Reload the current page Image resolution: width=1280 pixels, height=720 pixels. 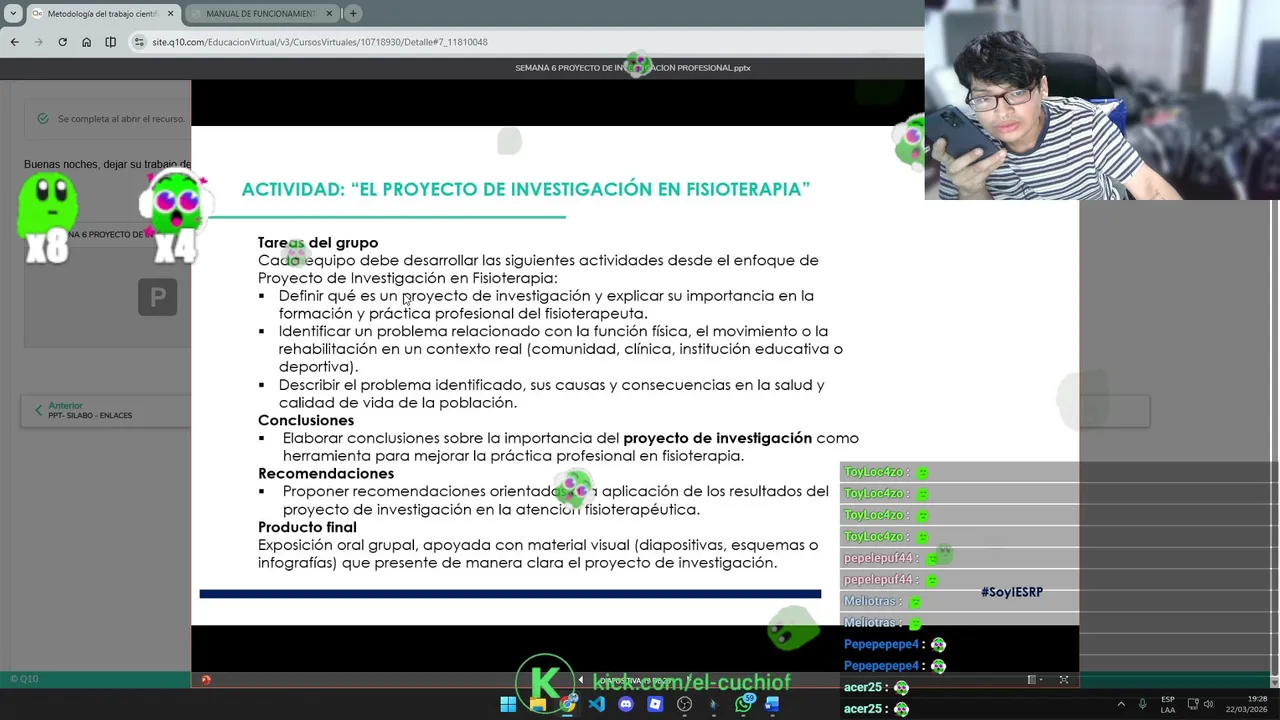[x=62, y=42]
